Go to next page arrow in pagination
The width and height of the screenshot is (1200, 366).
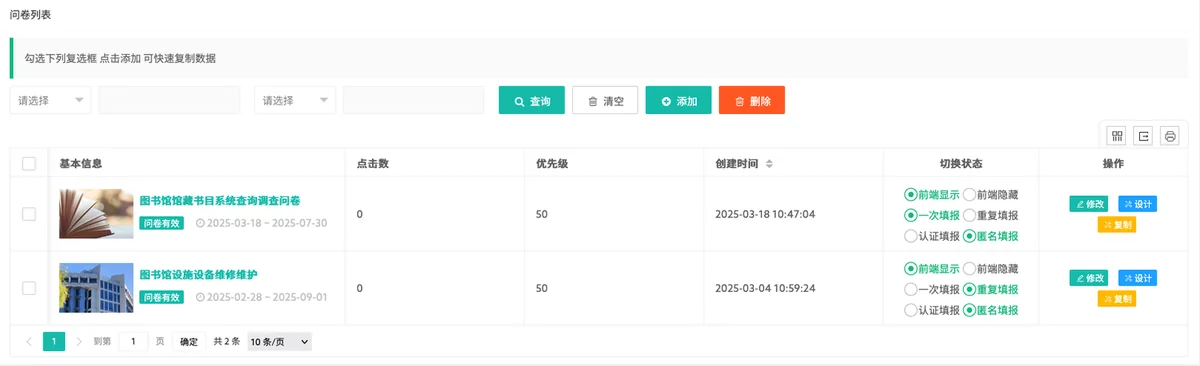[x=79, y=341]
